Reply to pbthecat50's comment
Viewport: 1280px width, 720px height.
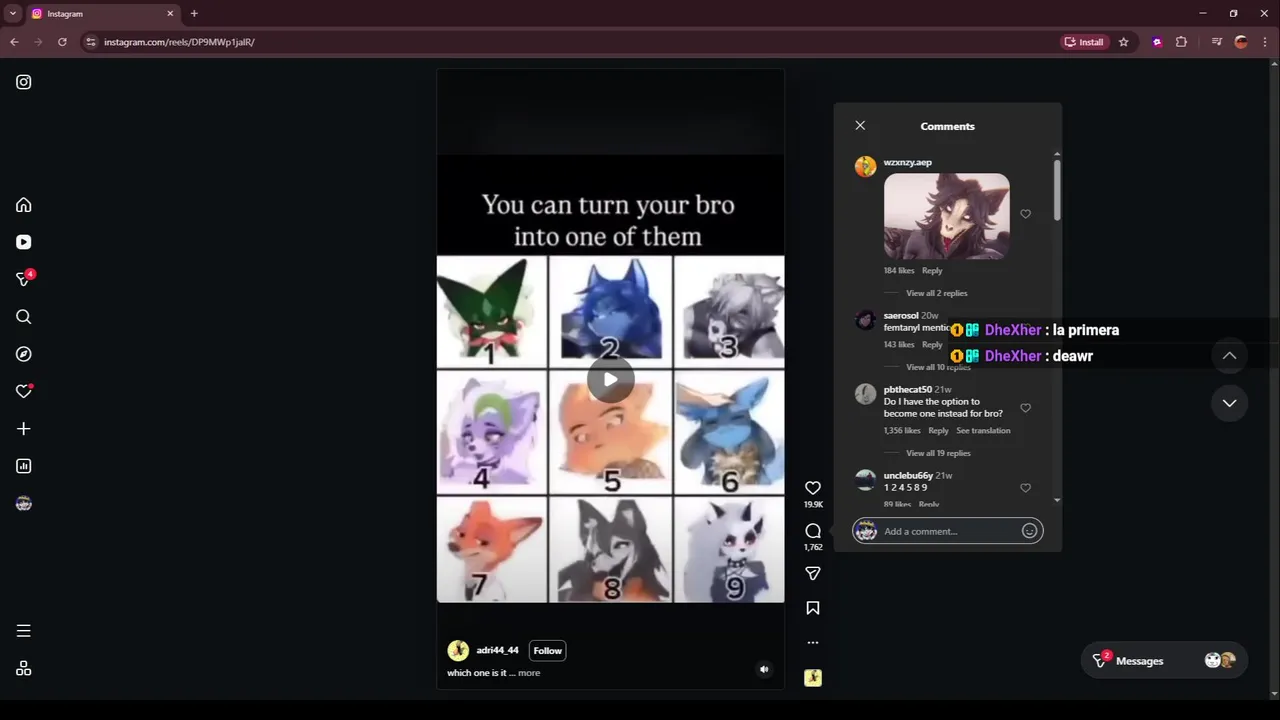[x=938, y=431]
